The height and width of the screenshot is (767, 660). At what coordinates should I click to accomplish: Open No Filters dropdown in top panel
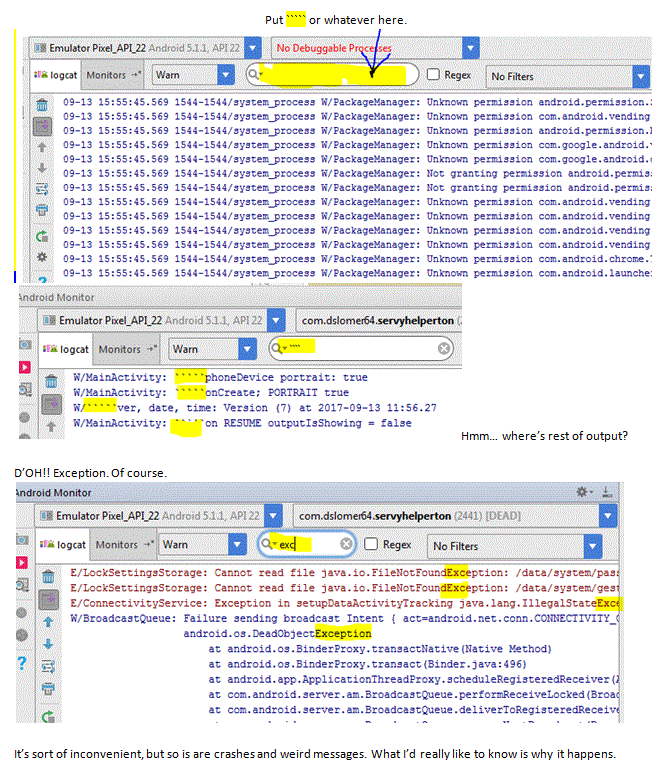[x=568, y=77]
